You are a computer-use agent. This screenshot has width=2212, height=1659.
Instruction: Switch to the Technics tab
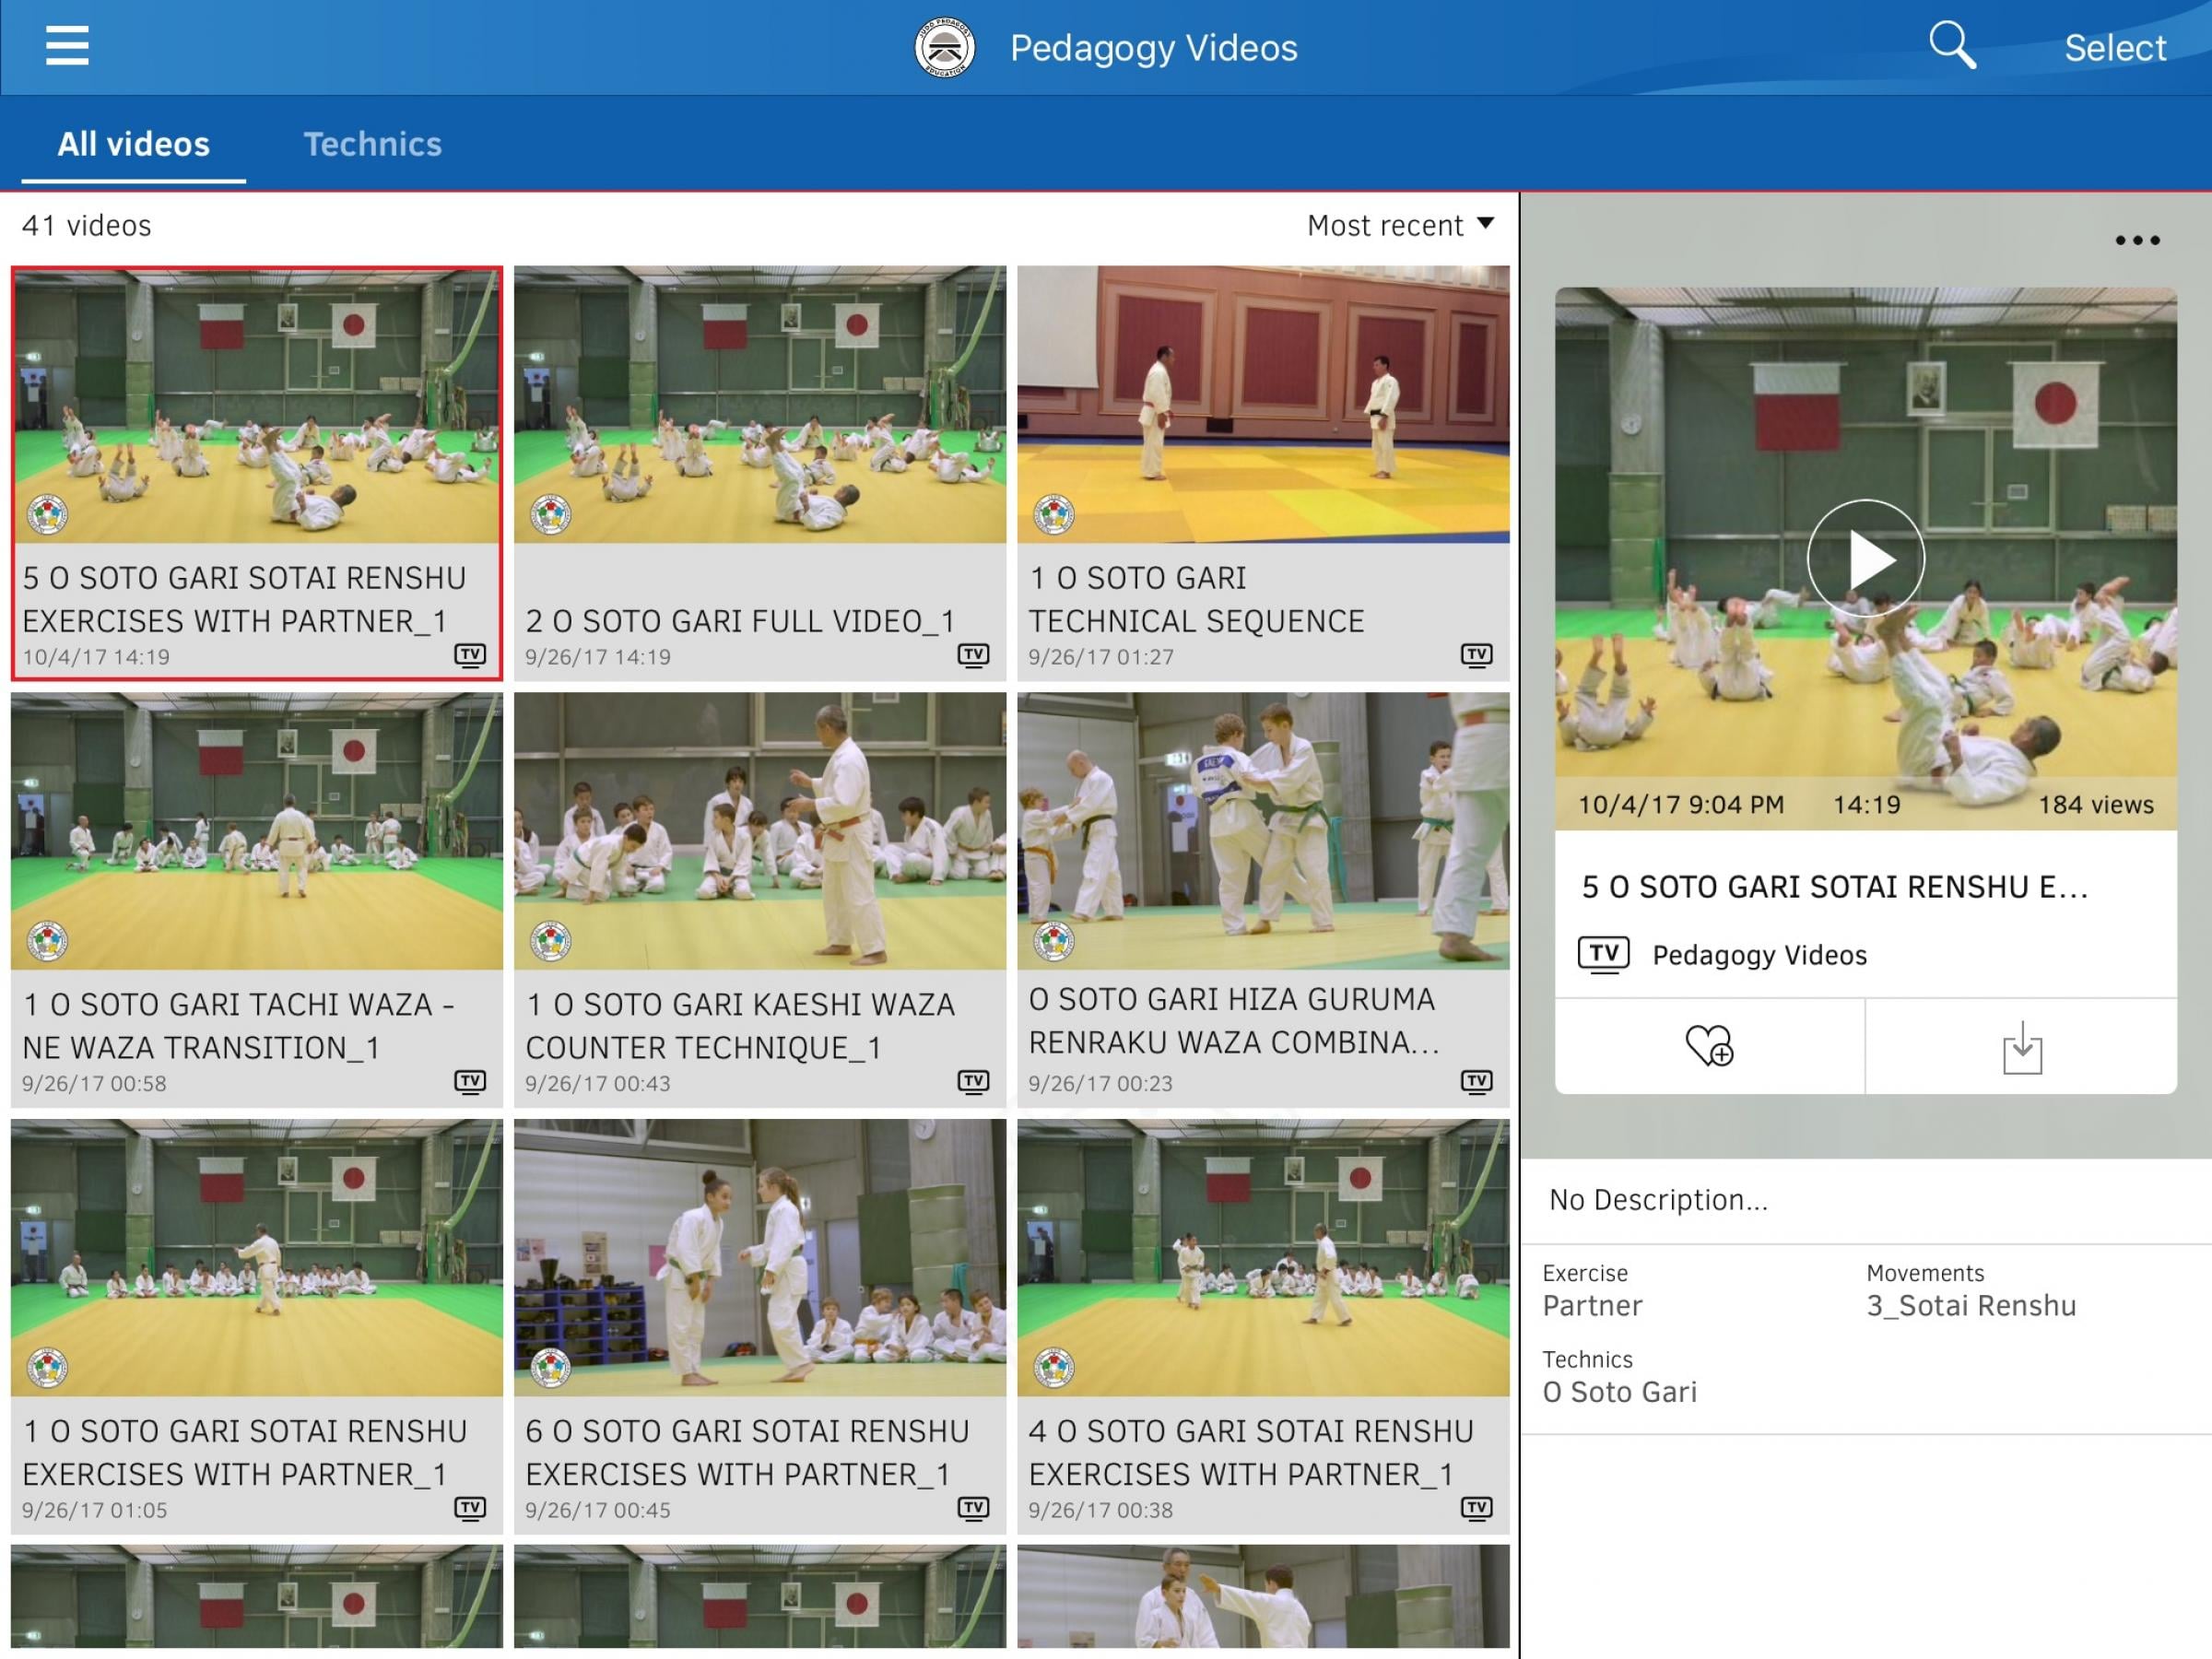[x=372, y=144]
